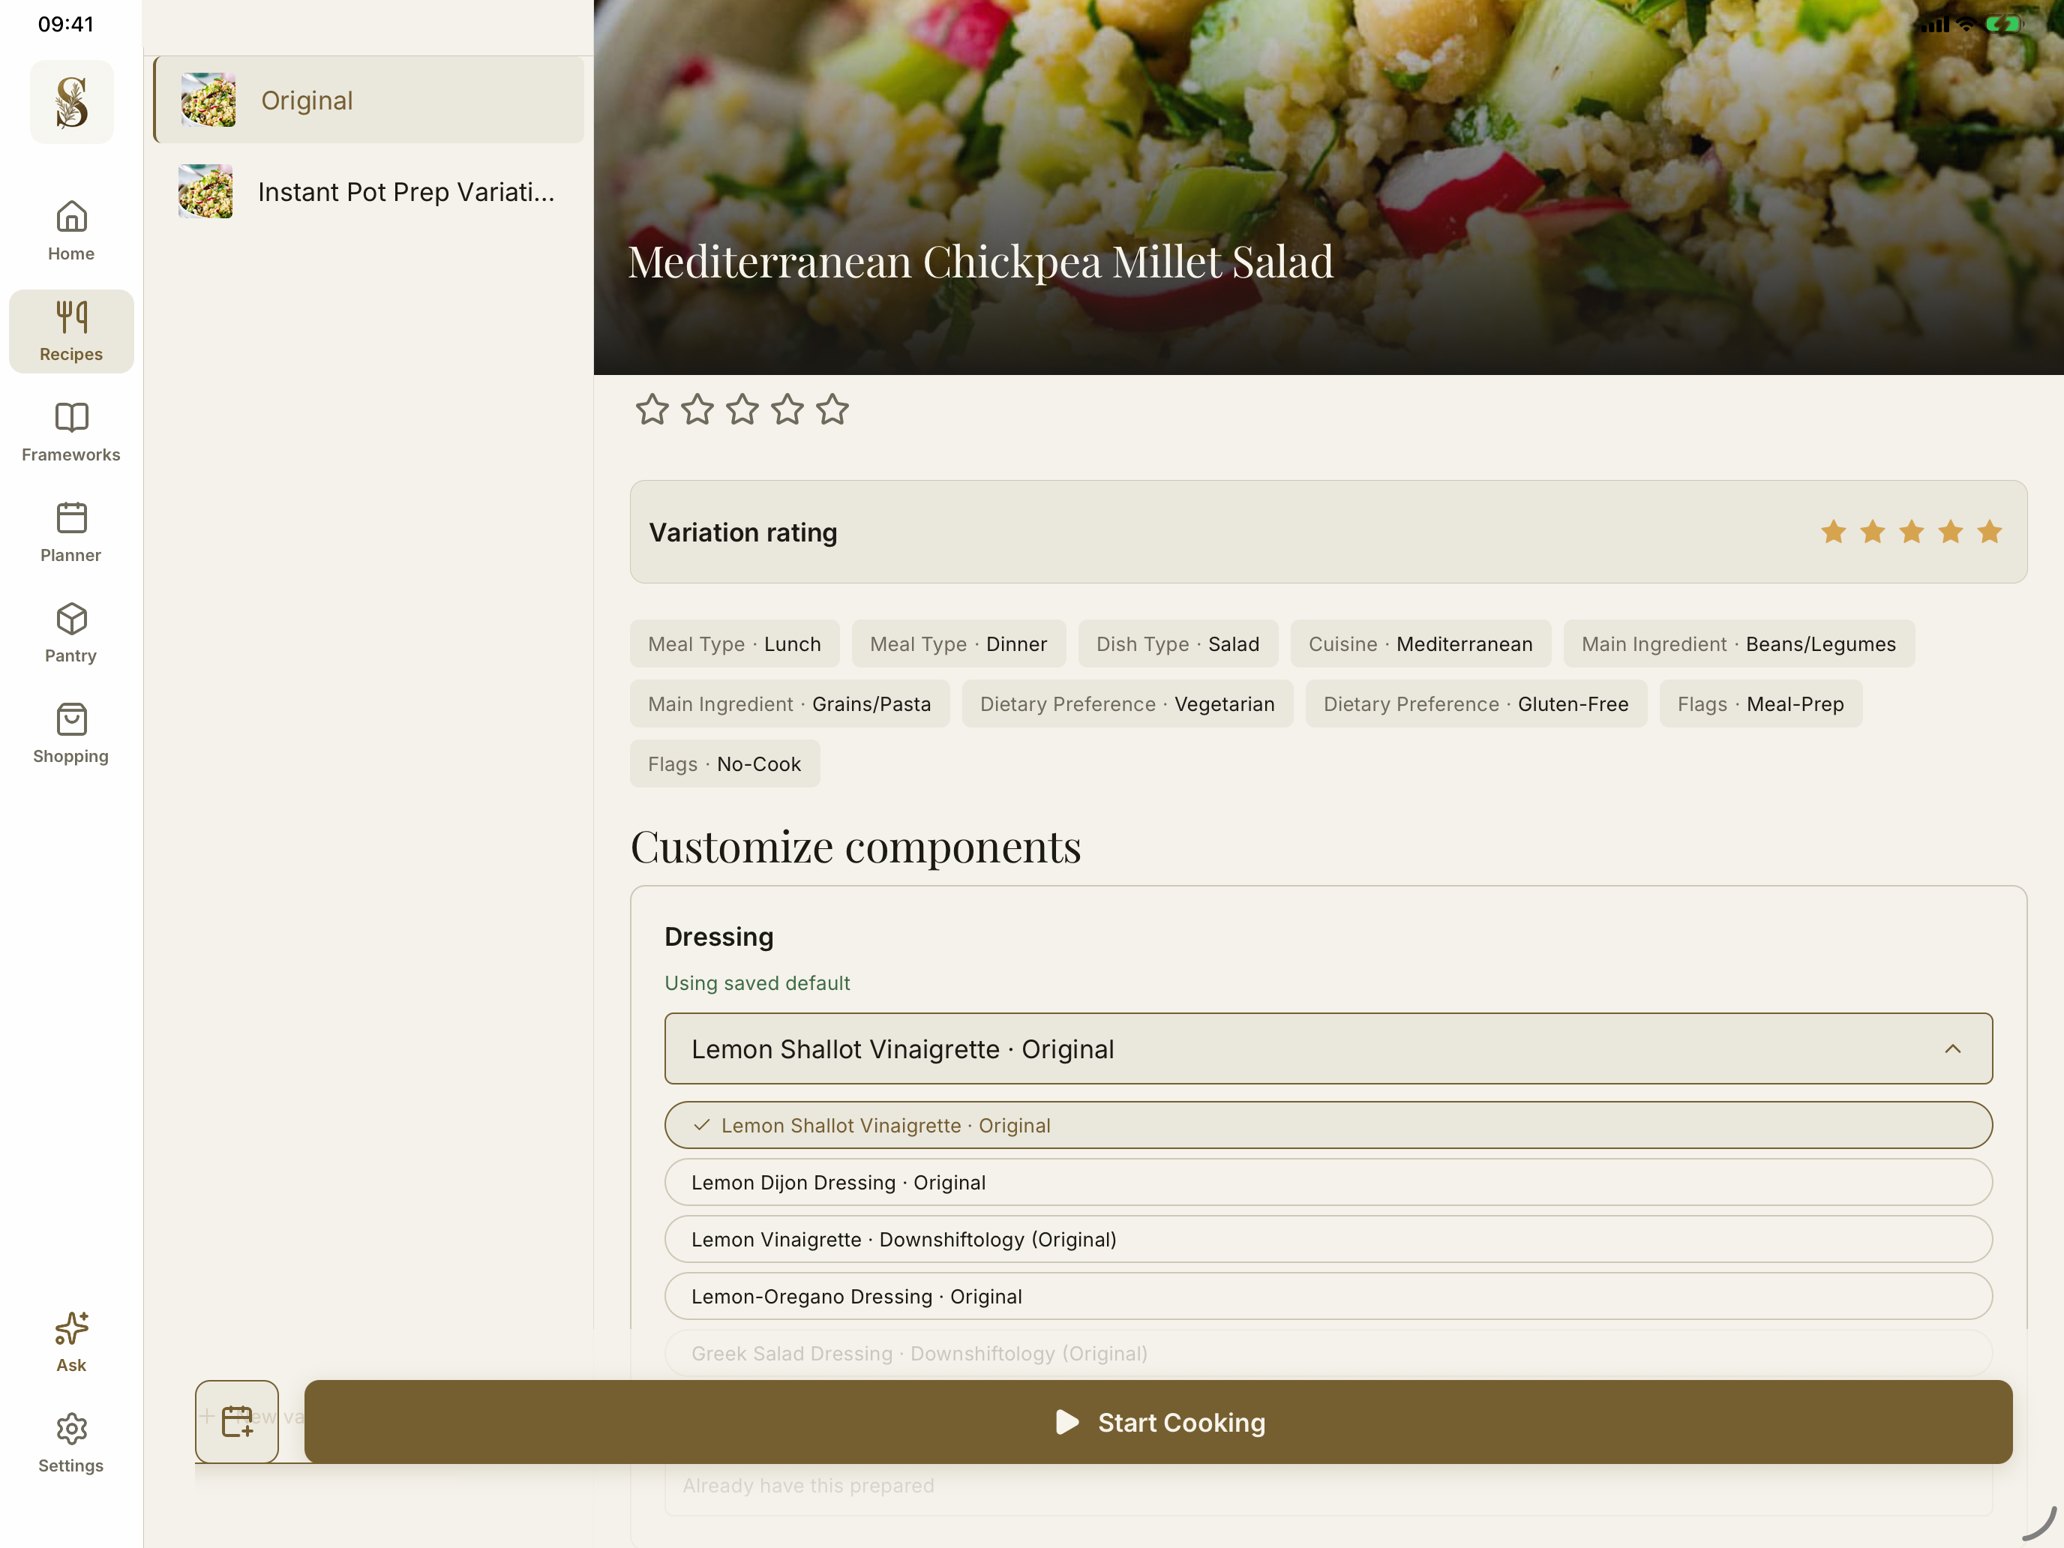Click the Meal Type Lunch tag
Screen dimensions: 2064x1548
pos(734,644)
